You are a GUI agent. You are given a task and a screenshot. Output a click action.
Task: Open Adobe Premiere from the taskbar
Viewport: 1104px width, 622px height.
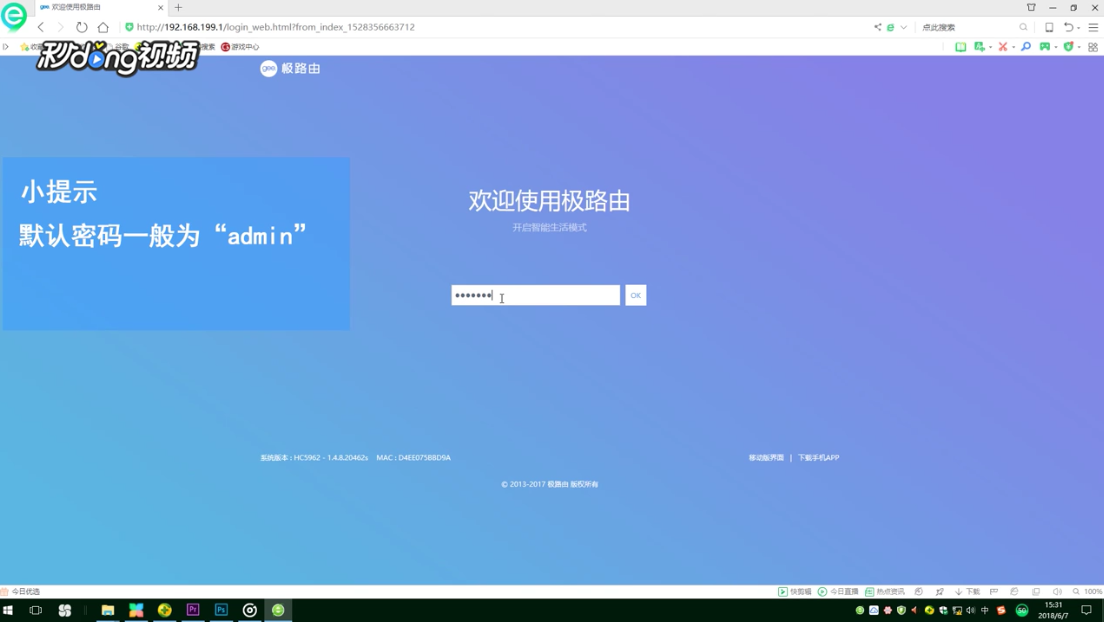192,610
